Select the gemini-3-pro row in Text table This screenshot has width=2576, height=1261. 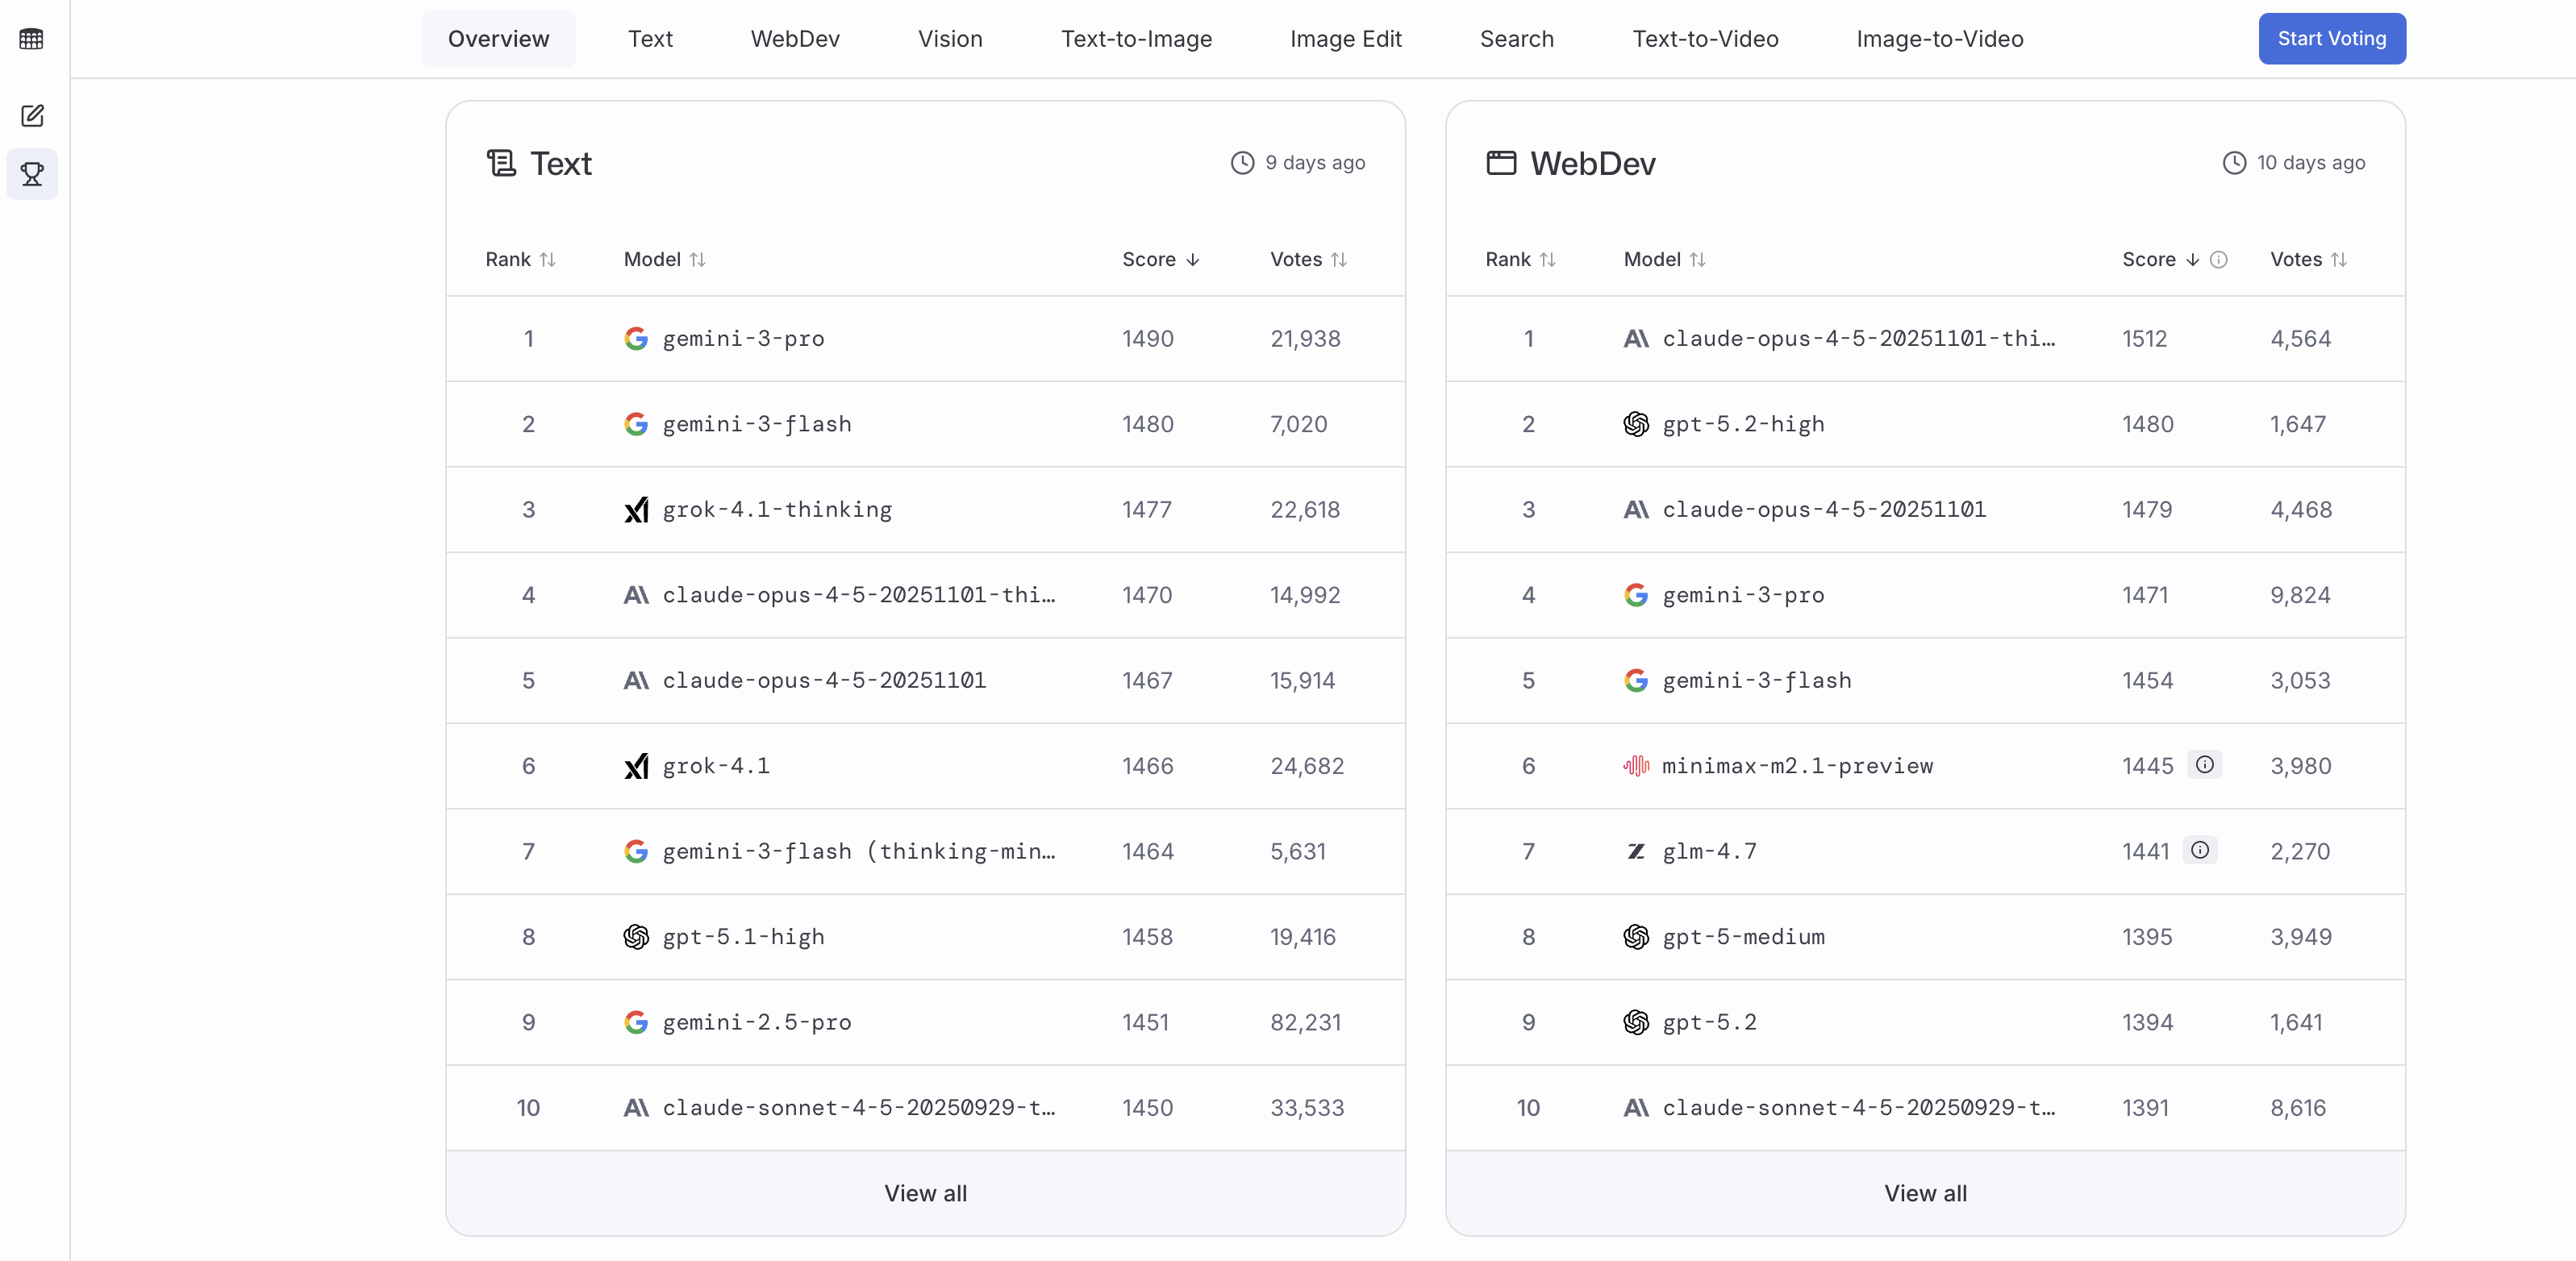pyautogui.click(x=743, y=339)
